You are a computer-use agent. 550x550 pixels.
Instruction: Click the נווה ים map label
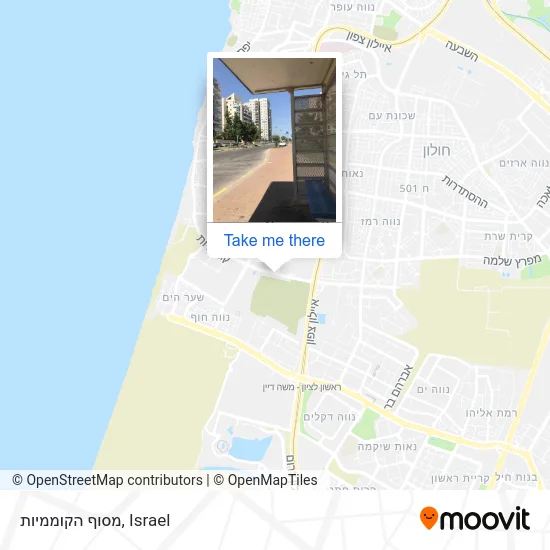pos(433,389)
